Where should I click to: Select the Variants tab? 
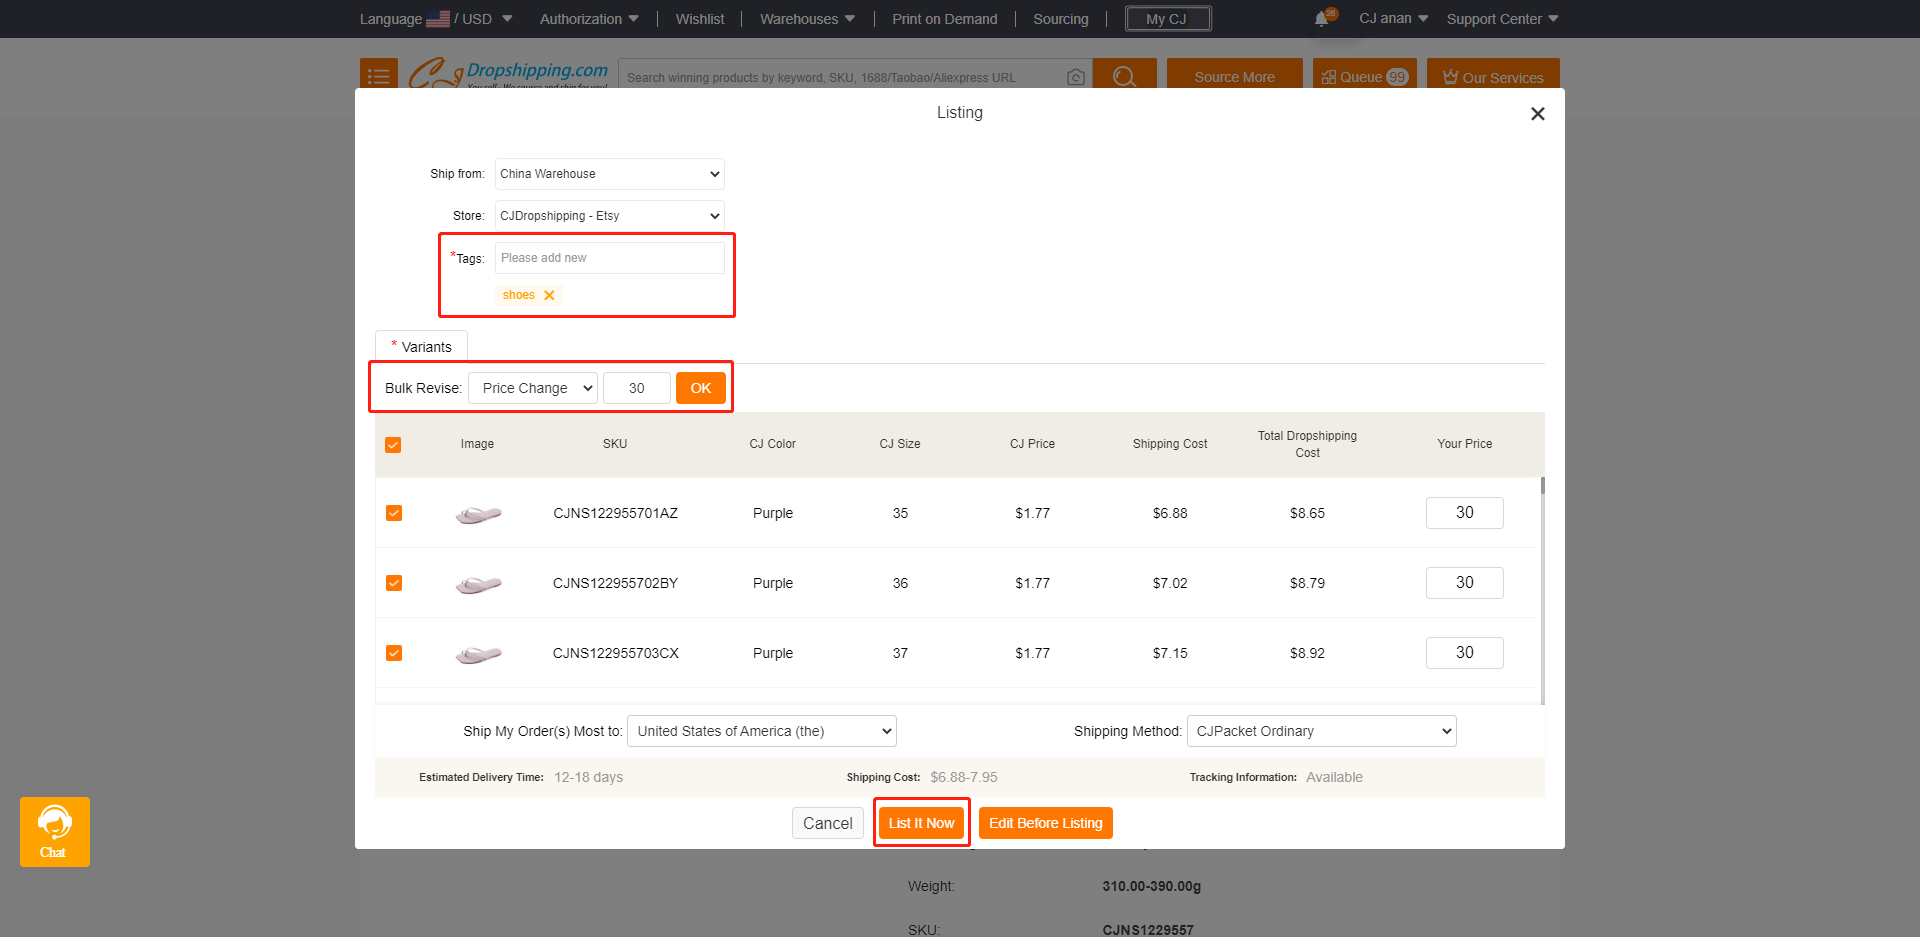(422, 347)
